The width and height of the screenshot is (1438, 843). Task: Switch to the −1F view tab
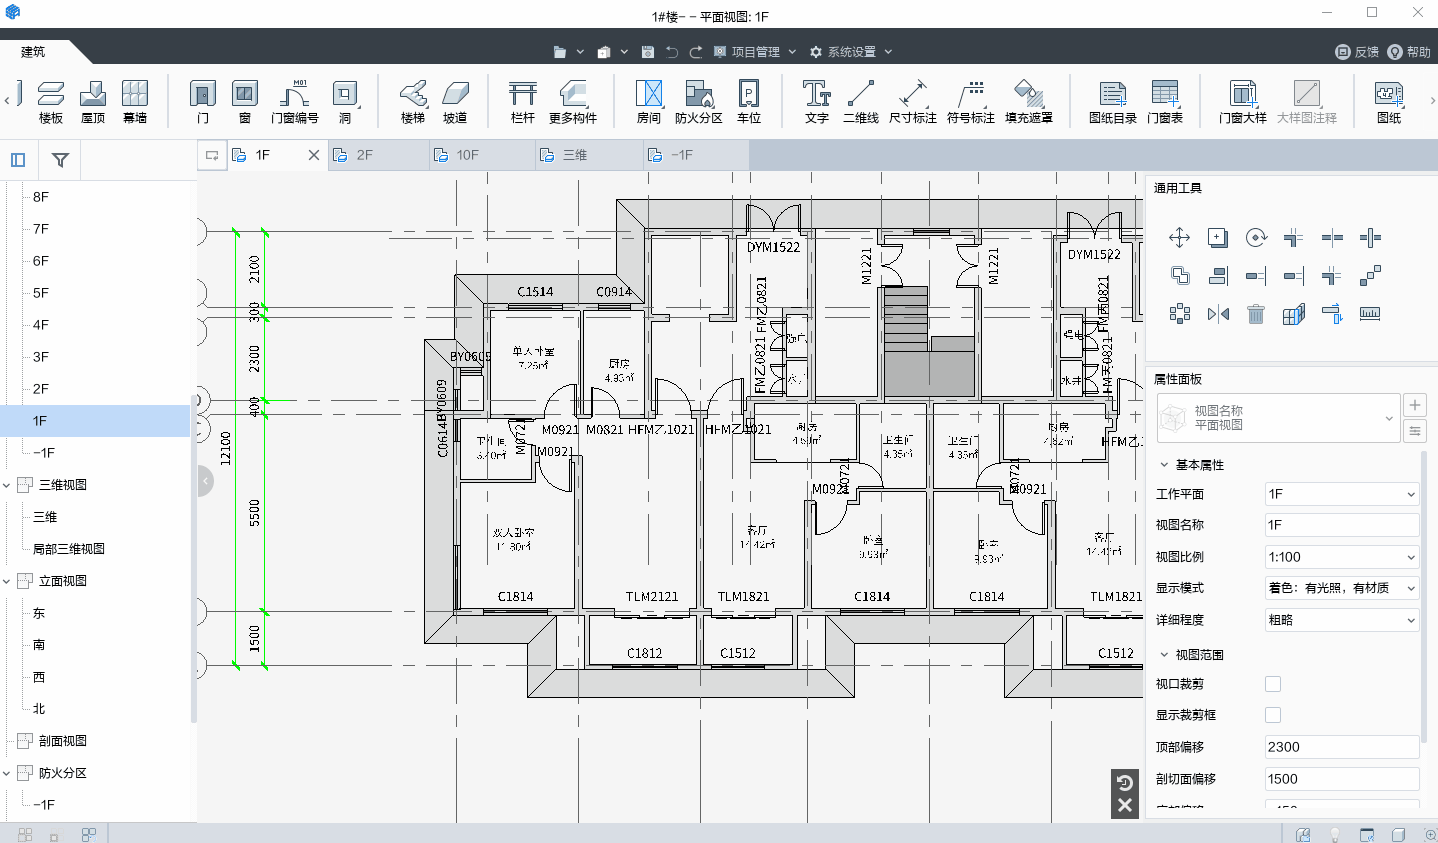pyautogui.click(x=697, y=155)
